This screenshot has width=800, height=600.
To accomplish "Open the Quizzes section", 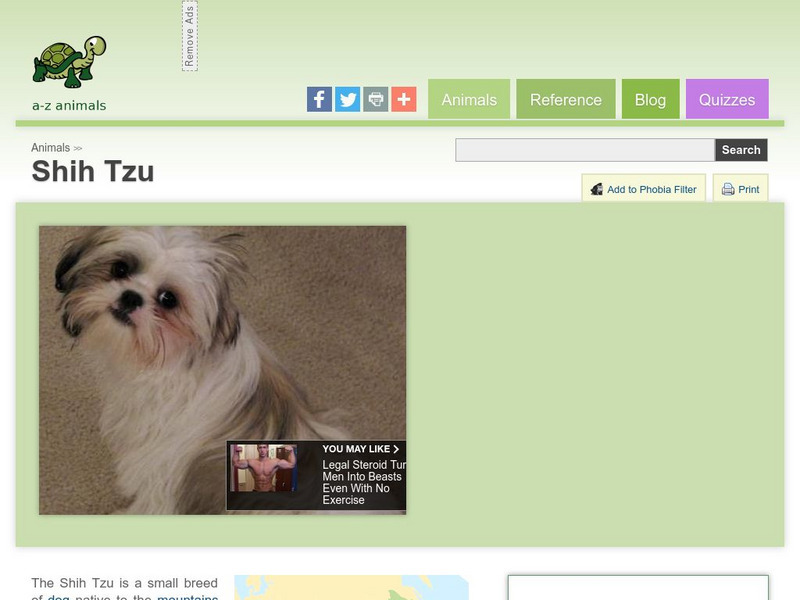I will point(727,99).
